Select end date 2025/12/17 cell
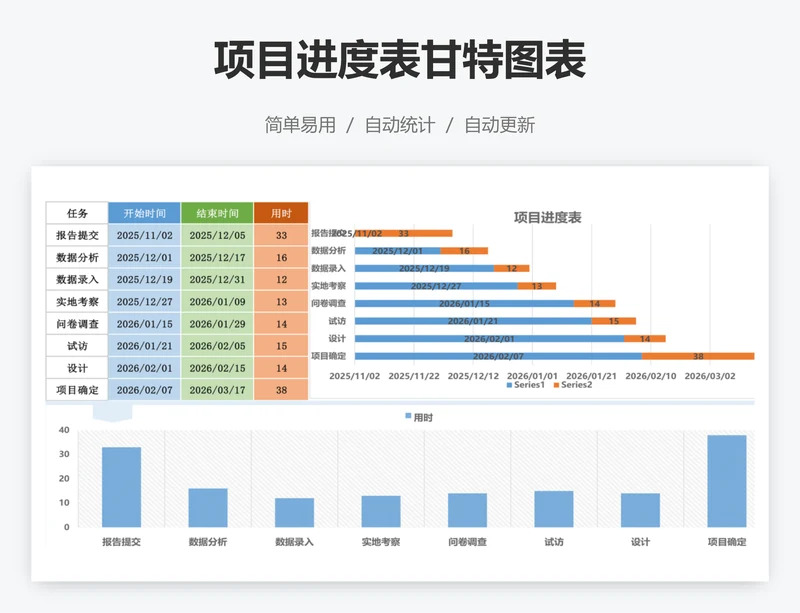This screenshot has height=613, width=800. coord(217,257)
